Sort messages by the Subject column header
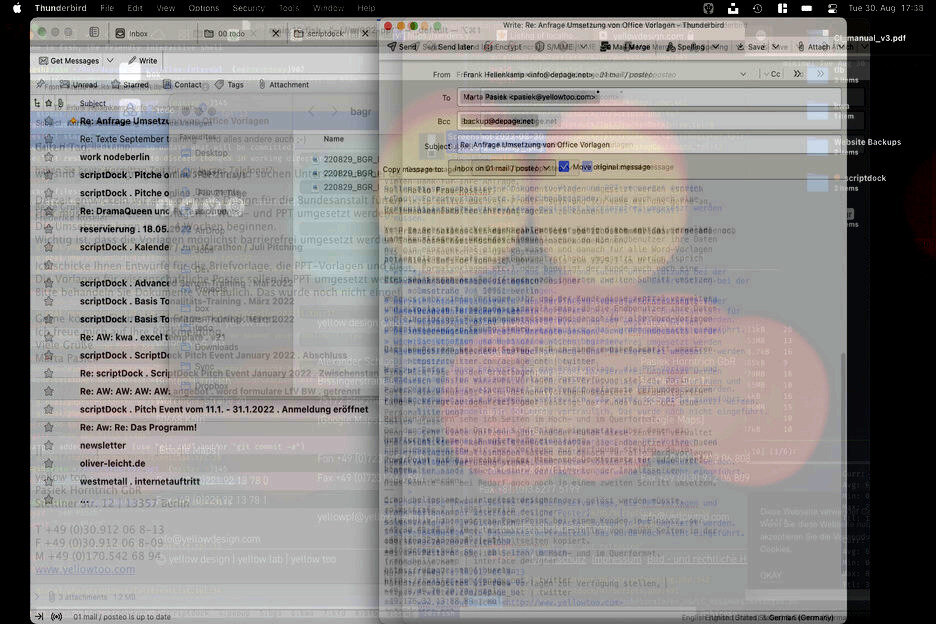This screenshot has height=624, width=936. point(93,103)
